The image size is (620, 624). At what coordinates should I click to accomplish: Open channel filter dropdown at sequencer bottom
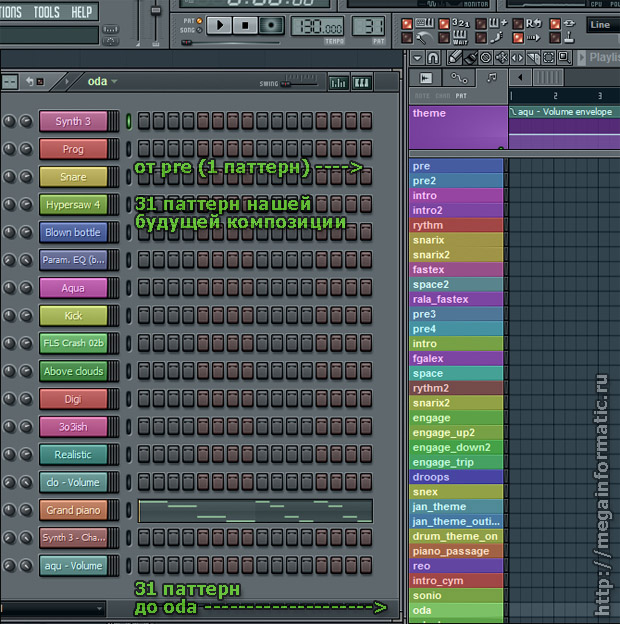tap(53, 608)
